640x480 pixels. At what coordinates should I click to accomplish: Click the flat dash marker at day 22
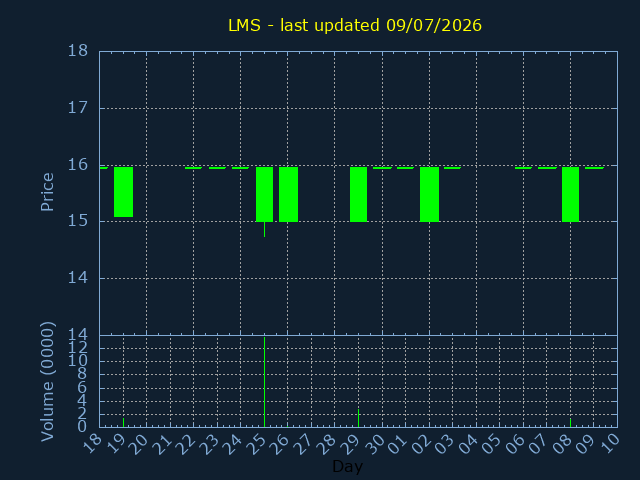pyautogui.click(x=193, y=168)
